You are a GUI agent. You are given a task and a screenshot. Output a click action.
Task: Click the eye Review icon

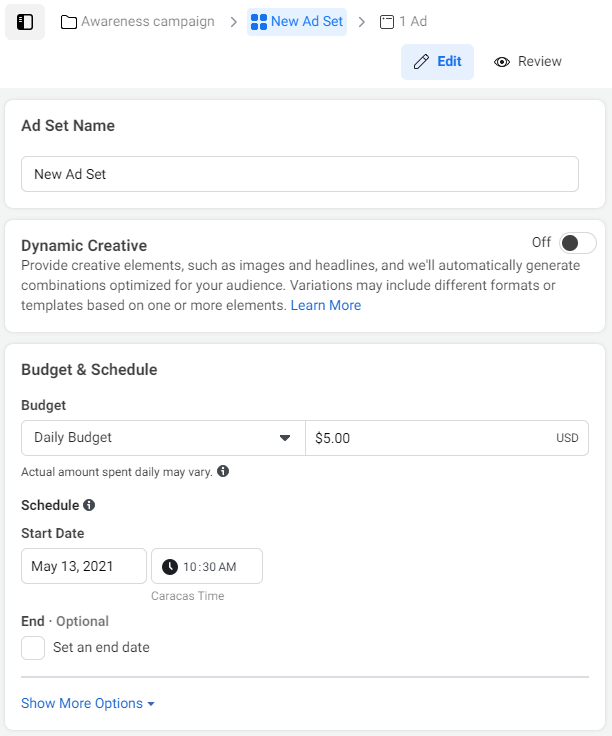click(x=503, y=62)
